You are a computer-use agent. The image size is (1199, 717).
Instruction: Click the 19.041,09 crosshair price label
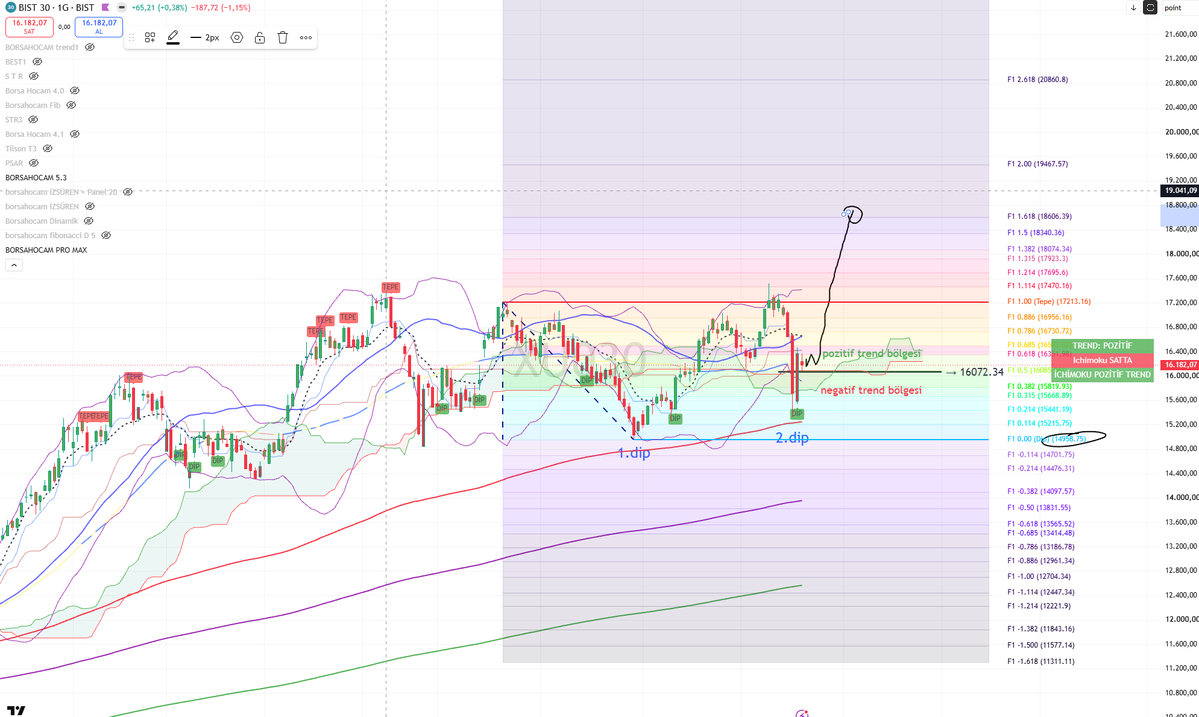point(1179,191)
